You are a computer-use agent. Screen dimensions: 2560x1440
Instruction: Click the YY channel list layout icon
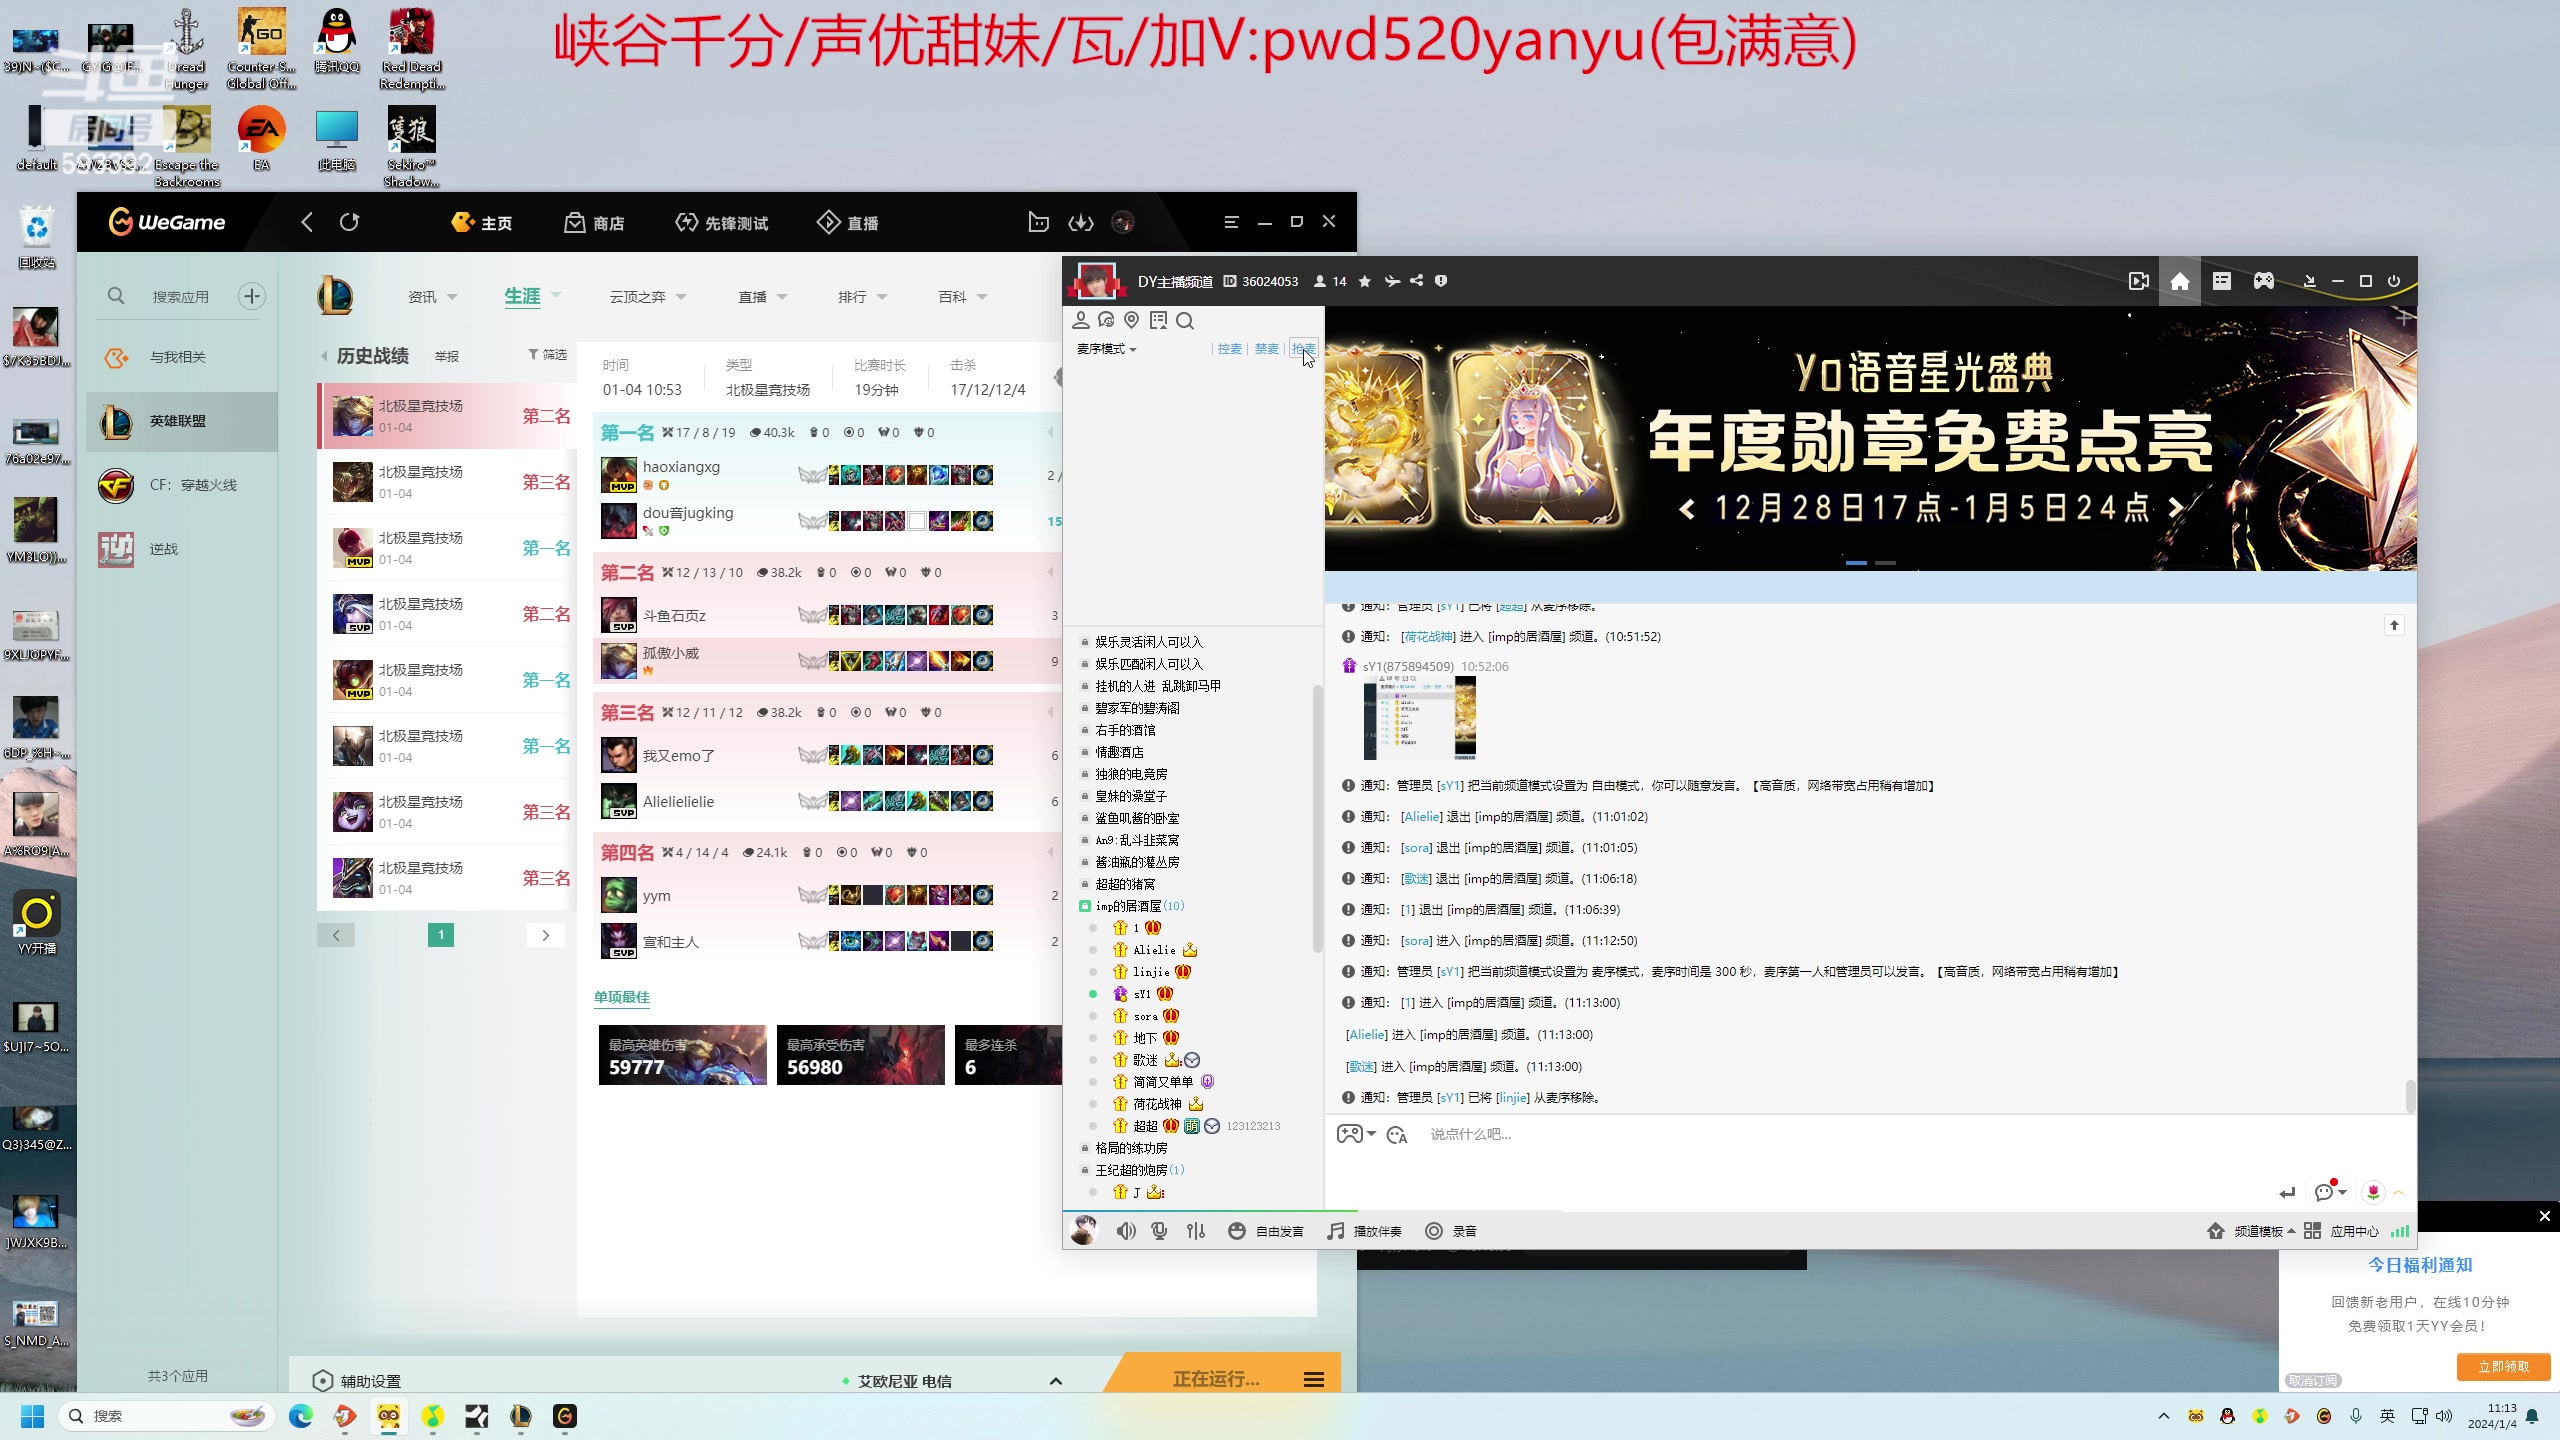[x=2222, y=281]
